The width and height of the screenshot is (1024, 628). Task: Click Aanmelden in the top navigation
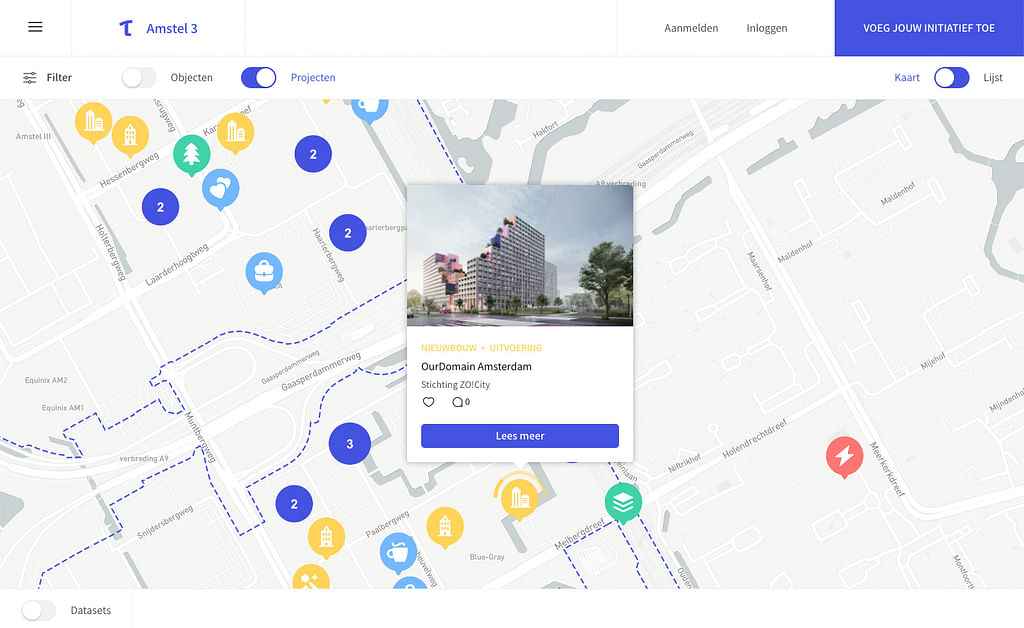(691, 28)
